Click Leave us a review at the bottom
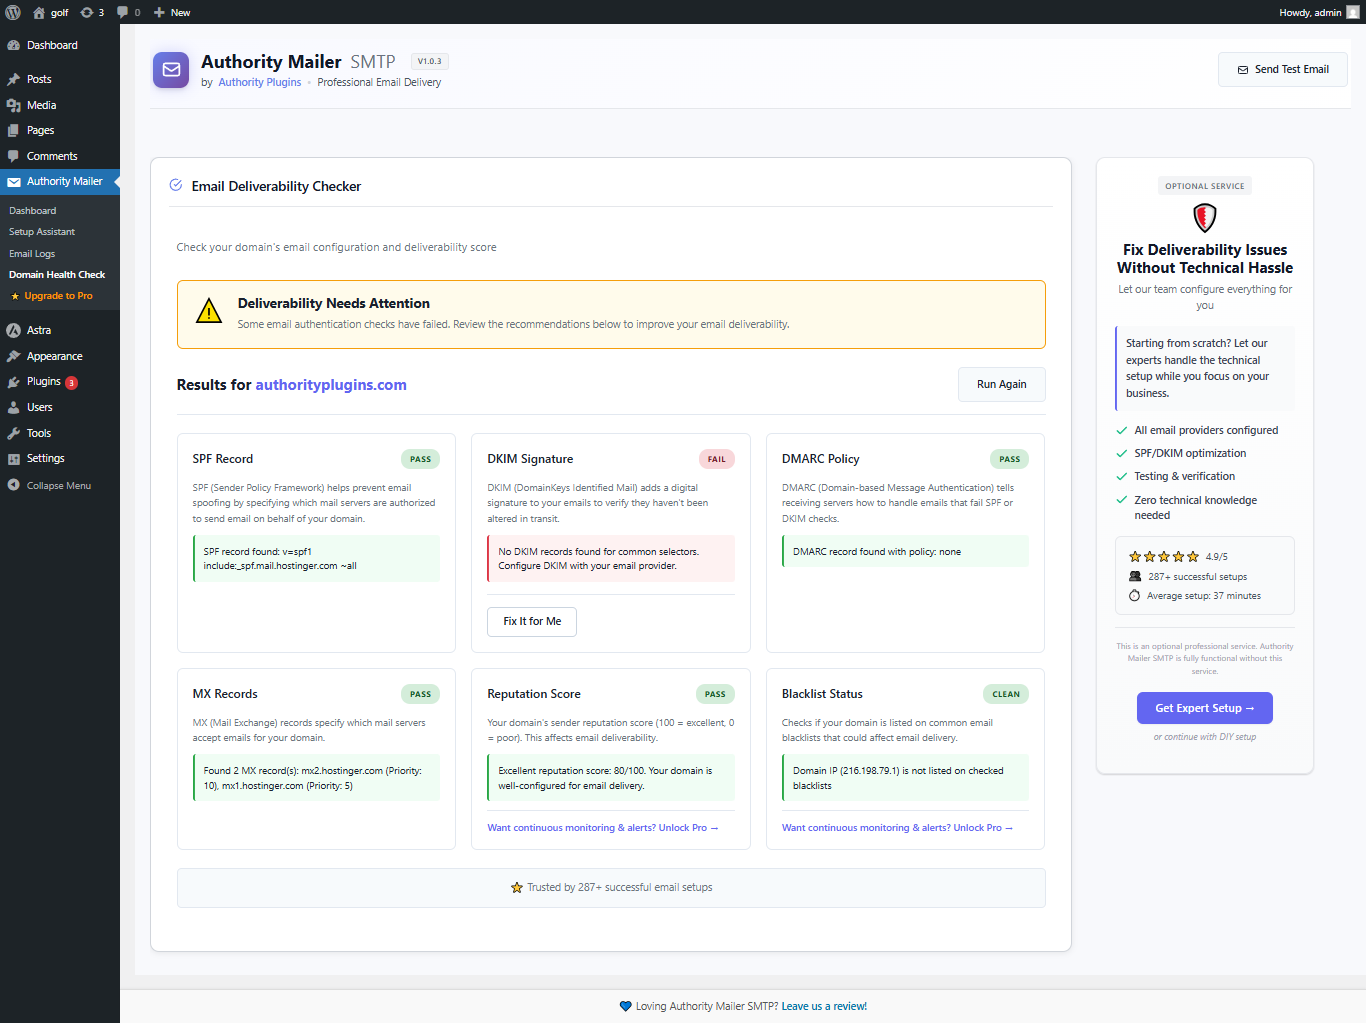The height and width of the screenshot is (1023, 1366). (823, 1005)
